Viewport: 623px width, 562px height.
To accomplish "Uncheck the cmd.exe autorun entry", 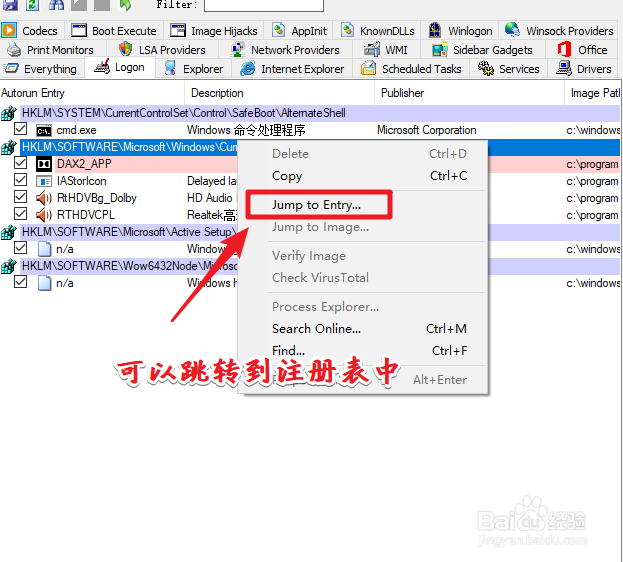I will click(20, 129).
